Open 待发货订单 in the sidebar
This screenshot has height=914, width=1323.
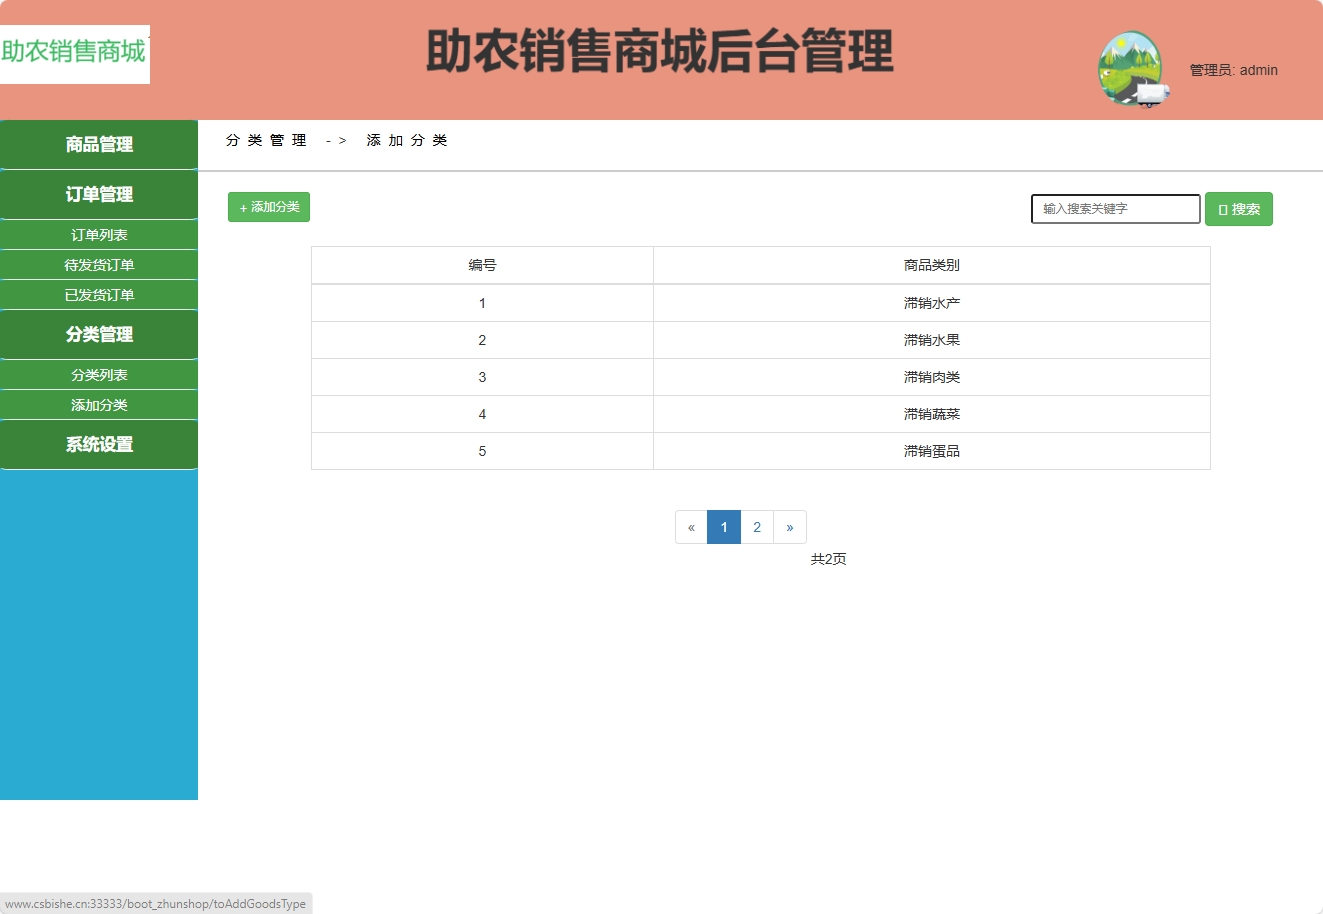click(99, 265)
